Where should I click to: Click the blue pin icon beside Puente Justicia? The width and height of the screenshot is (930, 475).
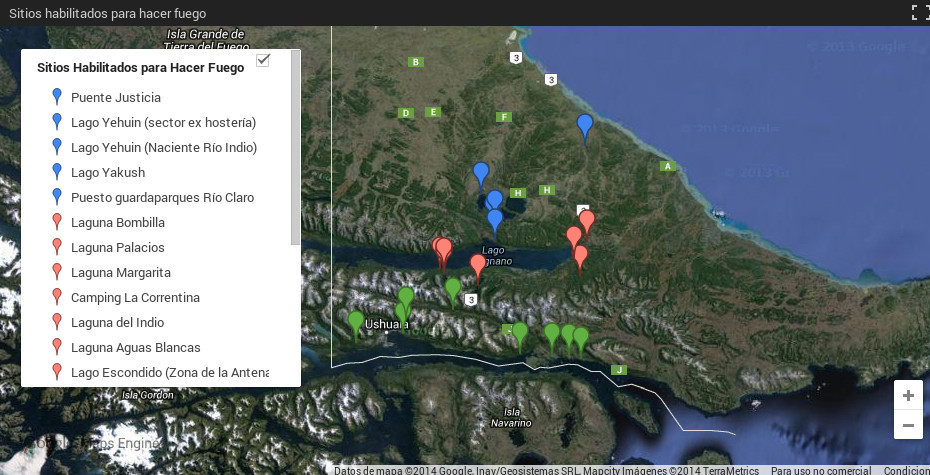point(57,97)
